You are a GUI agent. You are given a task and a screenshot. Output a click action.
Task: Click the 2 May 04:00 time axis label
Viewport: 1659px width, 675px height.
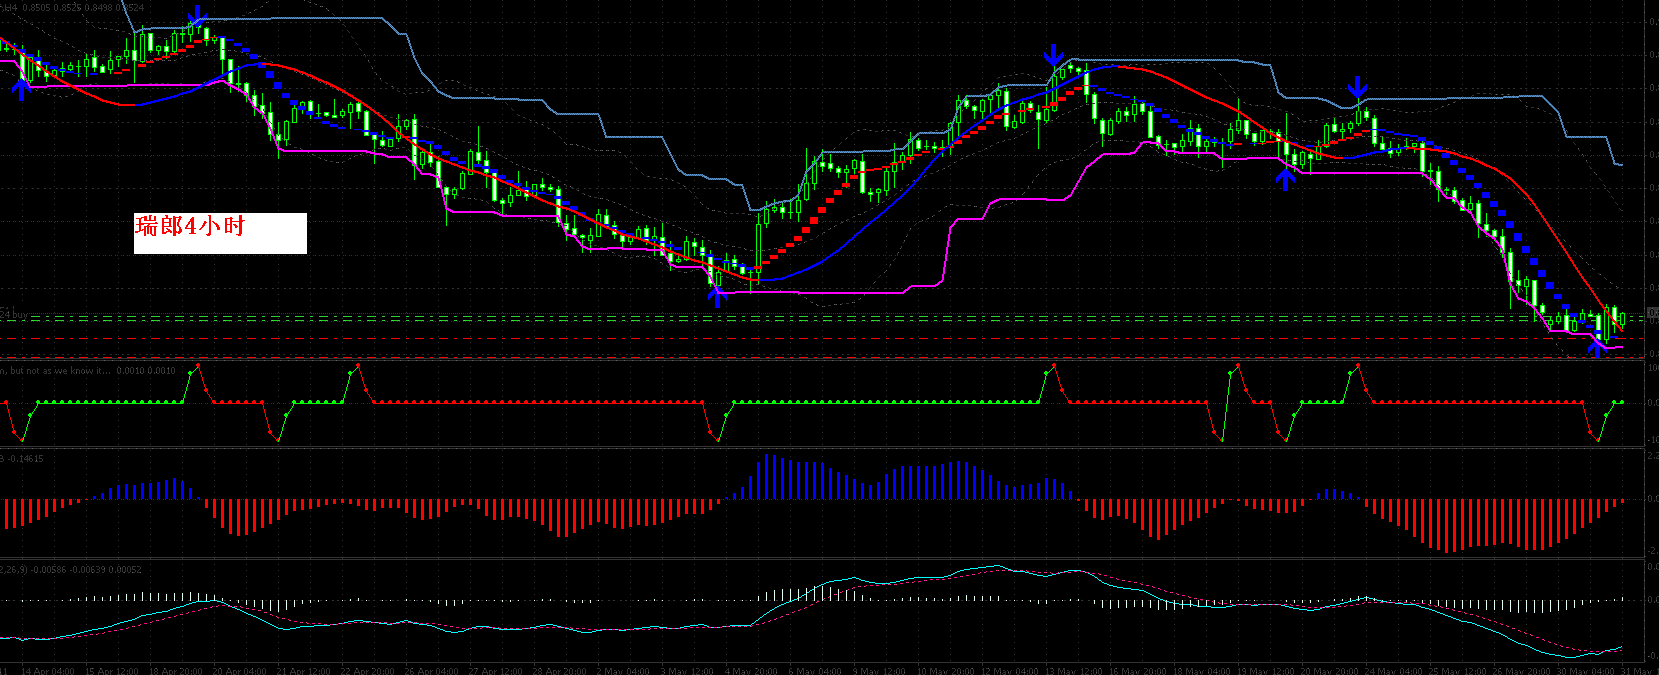coord(624,671)
